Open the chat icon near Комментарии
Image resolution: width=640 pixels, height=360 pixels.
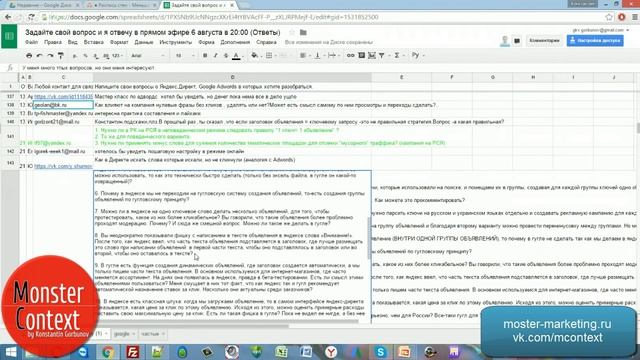[517, 41]
